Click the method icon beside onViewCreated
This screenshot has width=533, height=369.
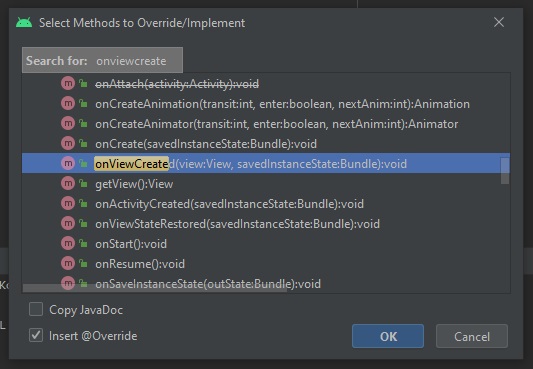click(x=68, y=163)
